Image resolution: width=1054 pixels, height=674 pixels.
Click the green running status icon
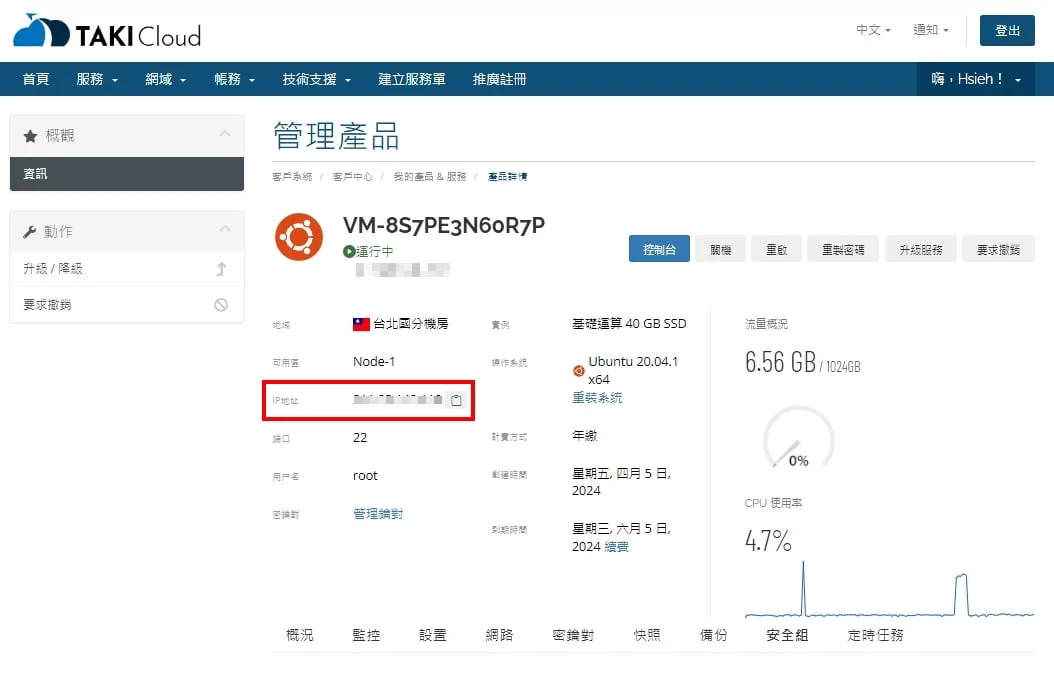pos(349,251)
